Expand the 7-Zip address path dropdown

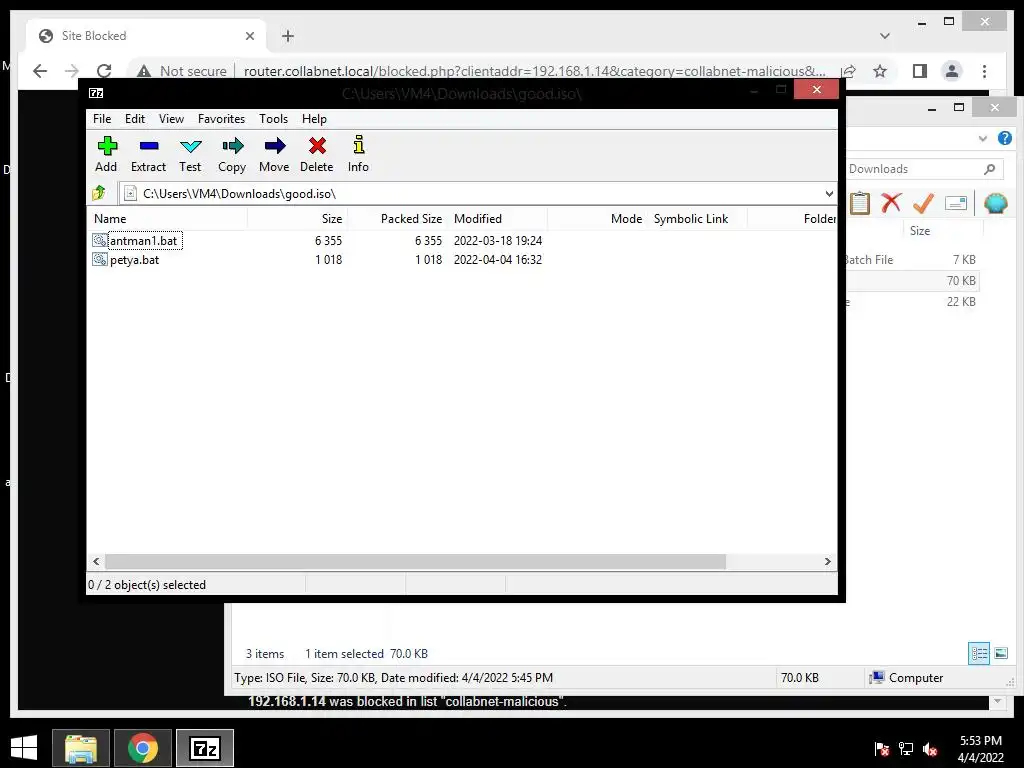coord(829,193)
